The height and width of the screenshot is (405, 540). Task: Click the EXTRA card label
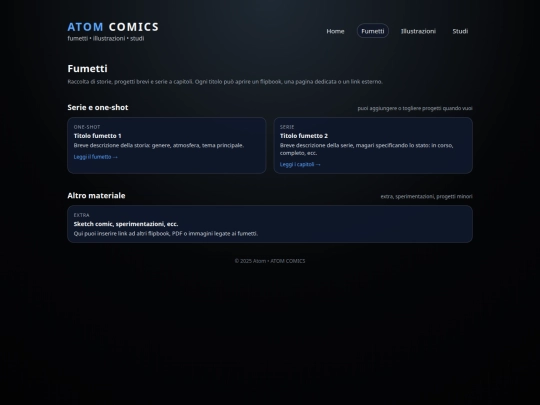click(81, 215)
